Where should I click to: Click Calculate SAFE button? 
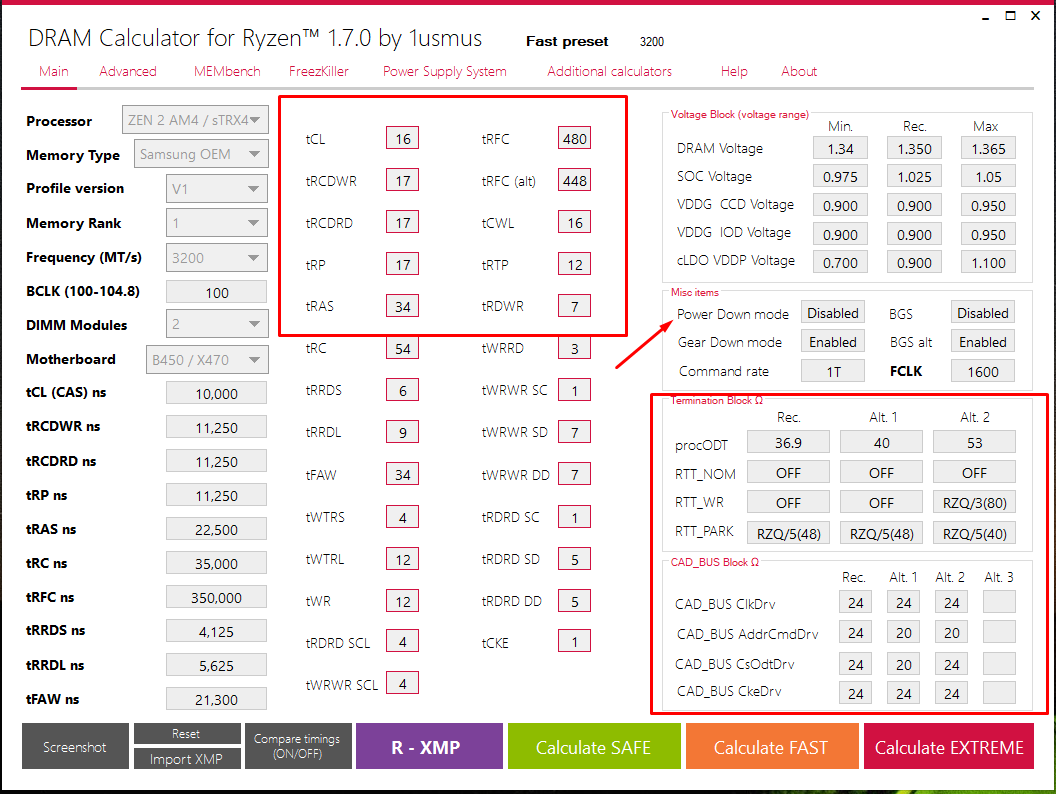pyautogui.click(x=594, y=746)
